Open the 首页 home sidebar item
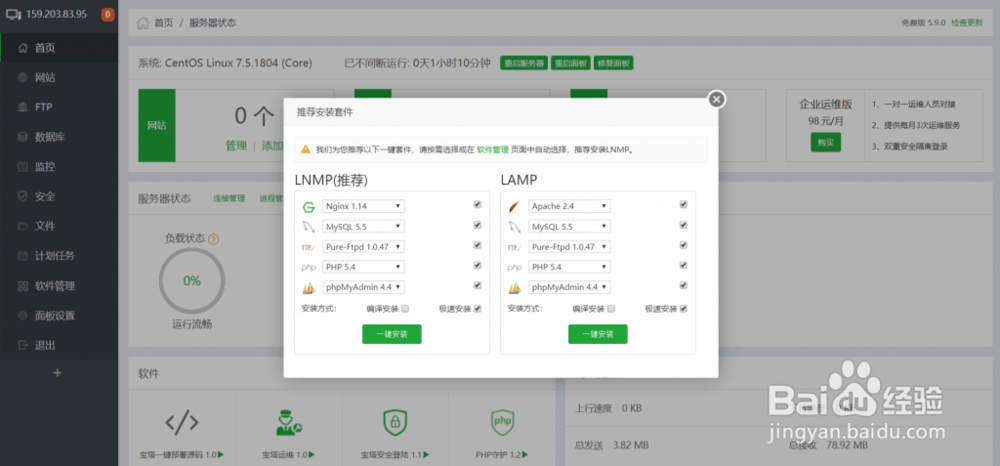The width and height of the screenshot is (1000, 466). pos(59,48)
